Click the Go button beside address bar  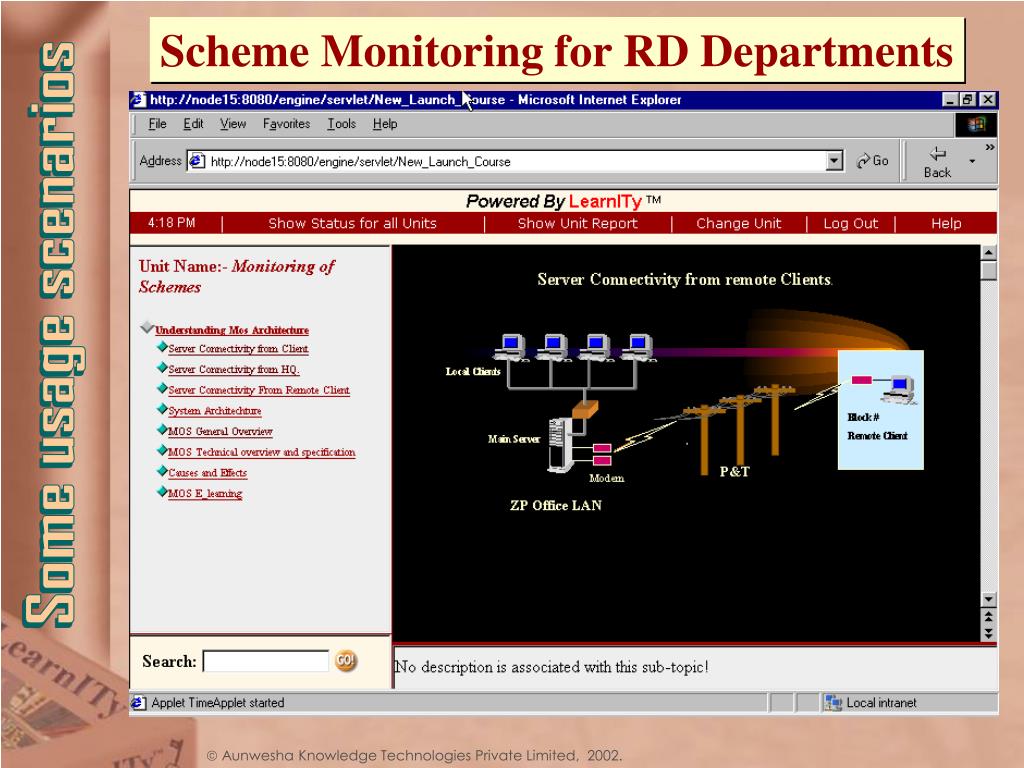[x=872, y=161]
